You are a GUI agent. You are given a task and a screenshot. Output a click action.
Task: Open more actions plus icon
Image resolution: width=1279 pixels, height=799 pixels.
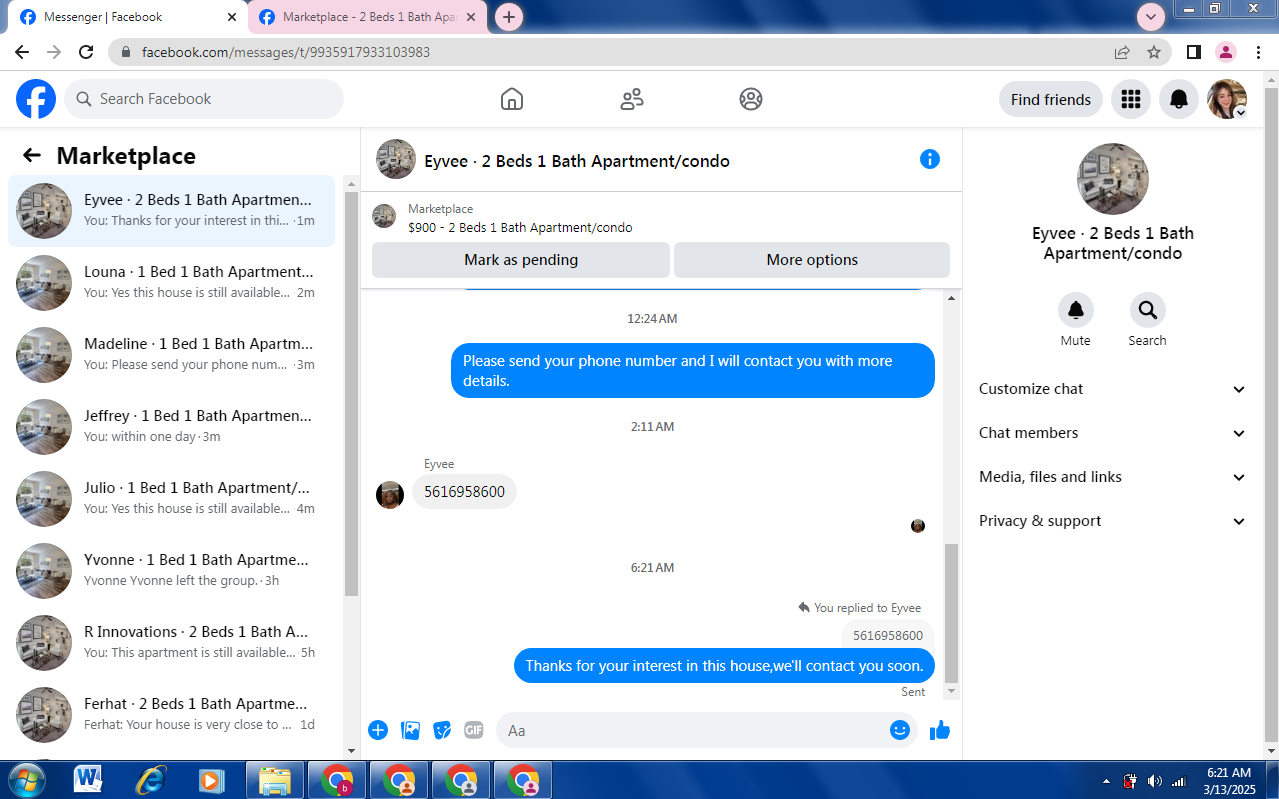point(378,730)
